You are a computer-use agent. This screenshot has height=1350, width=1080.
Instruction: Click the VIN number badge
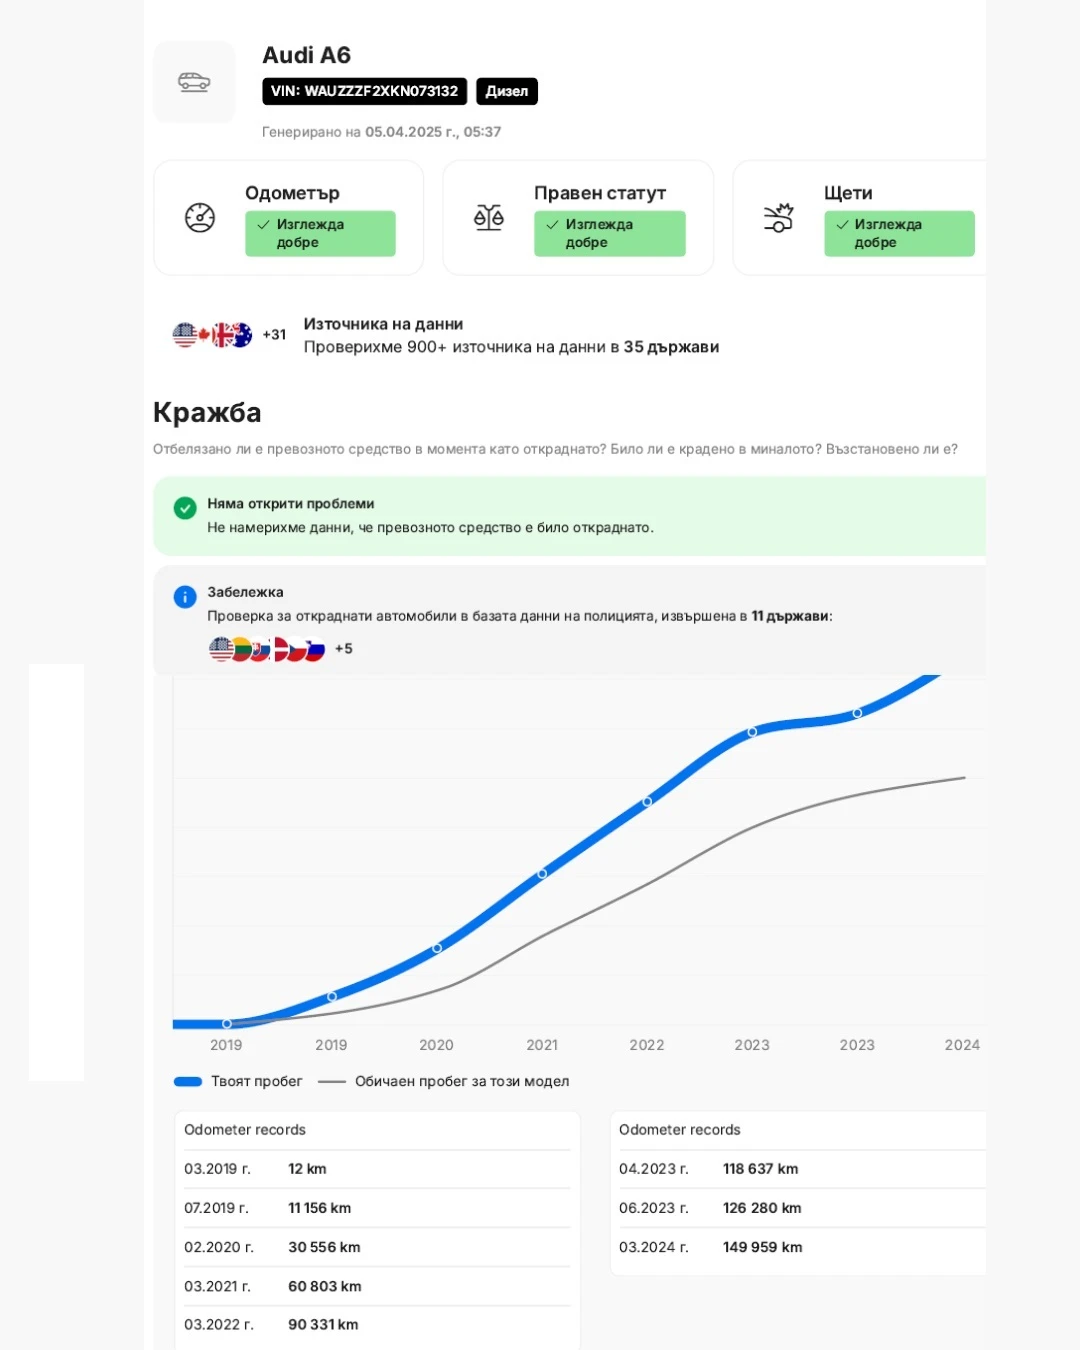point(364,91)
